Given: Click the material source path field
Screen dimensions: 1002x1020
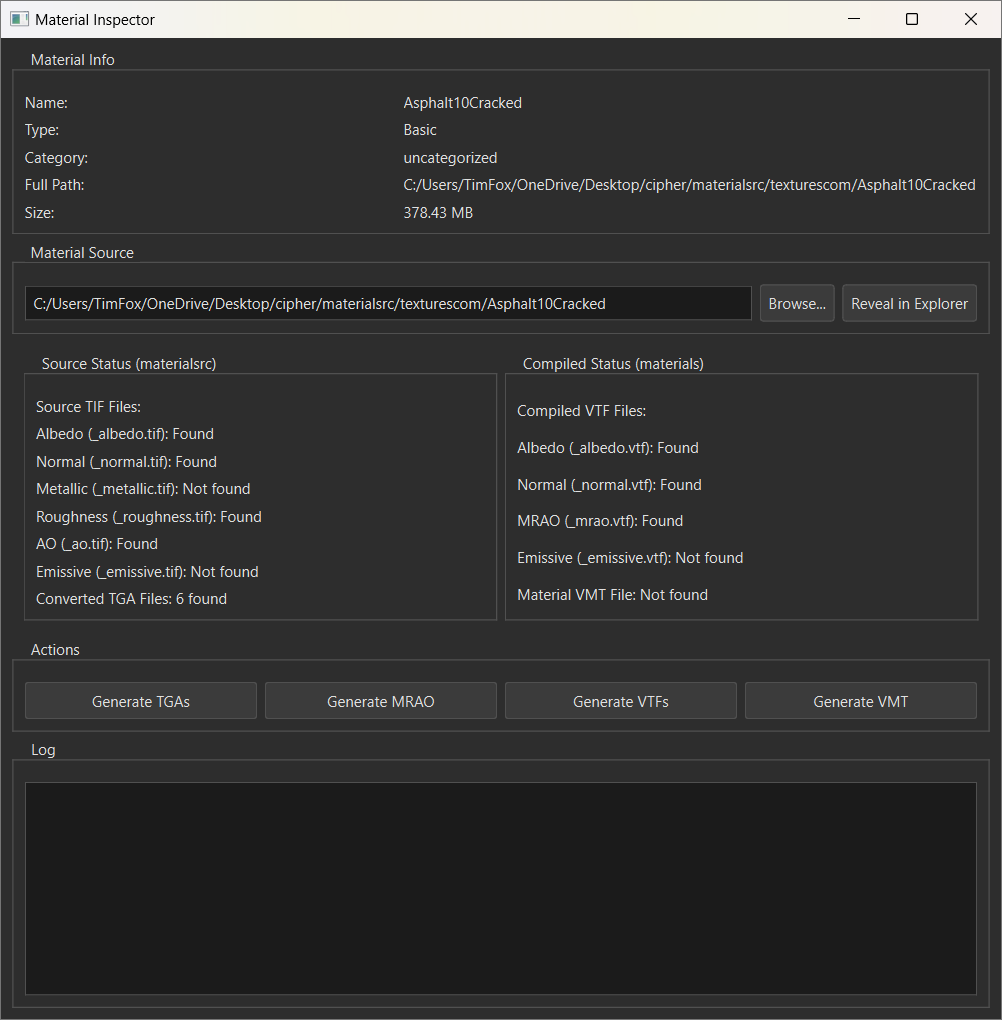Looking at the screenshot, I should point(388,303).
